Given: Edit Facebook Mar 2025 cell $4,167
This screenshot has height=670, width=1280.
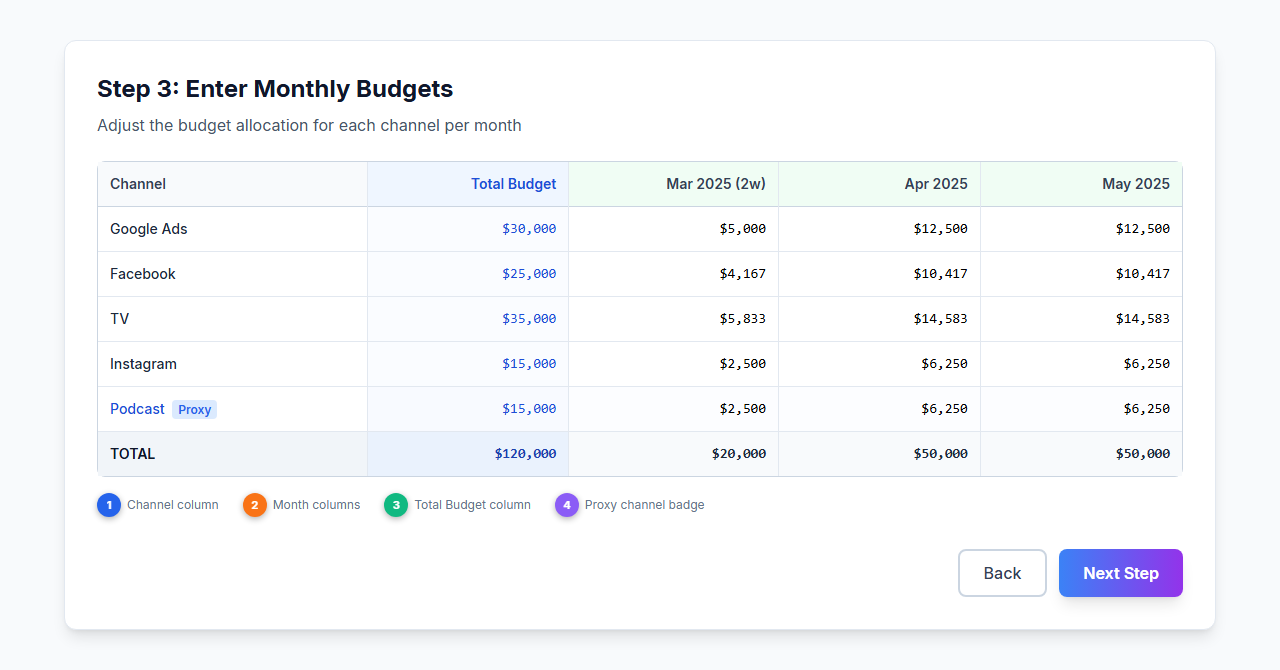Looking at the screenshot, I should click(x=674, y=274).
